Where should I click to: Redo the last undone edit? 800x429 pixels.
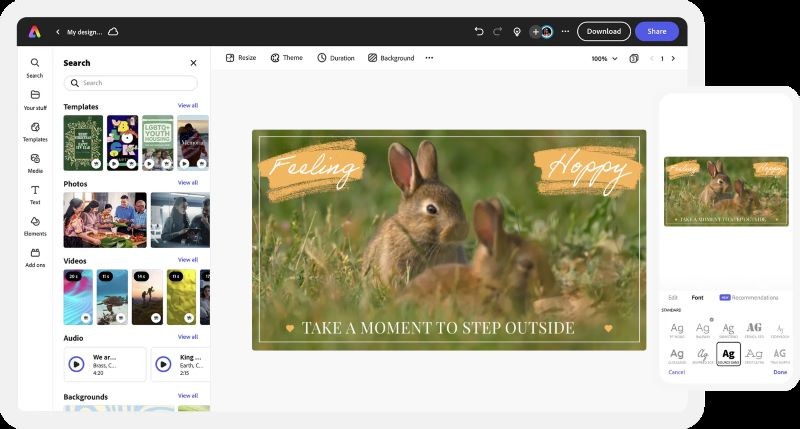click(x=497, y=32)
